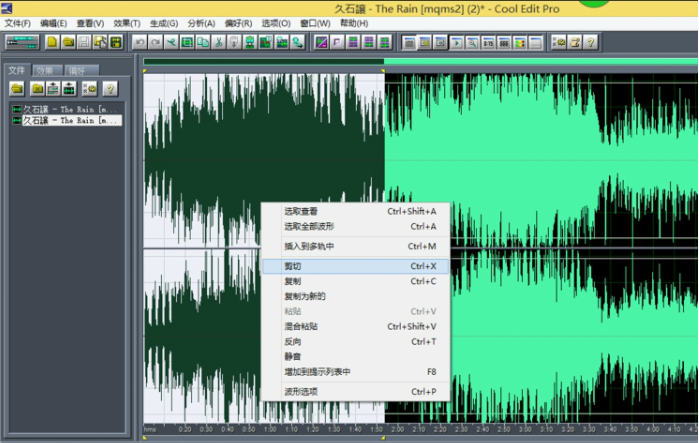Click the 2:00 mark on time ruler
This screenshot has height=443, width=699.
[397, 429]
